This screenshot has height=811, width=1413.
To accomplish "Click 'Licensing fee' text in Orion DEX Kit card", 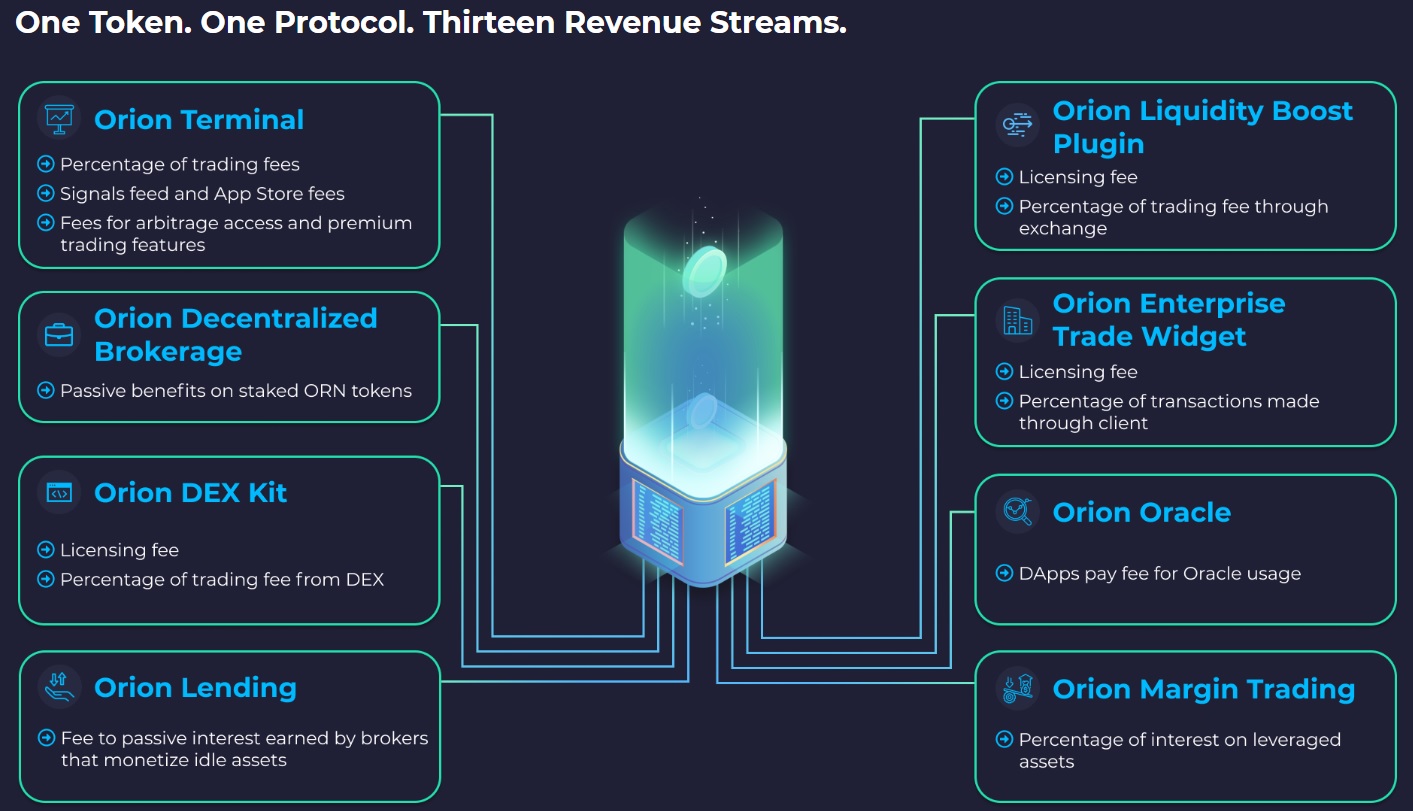I will [x=119, y=550].
